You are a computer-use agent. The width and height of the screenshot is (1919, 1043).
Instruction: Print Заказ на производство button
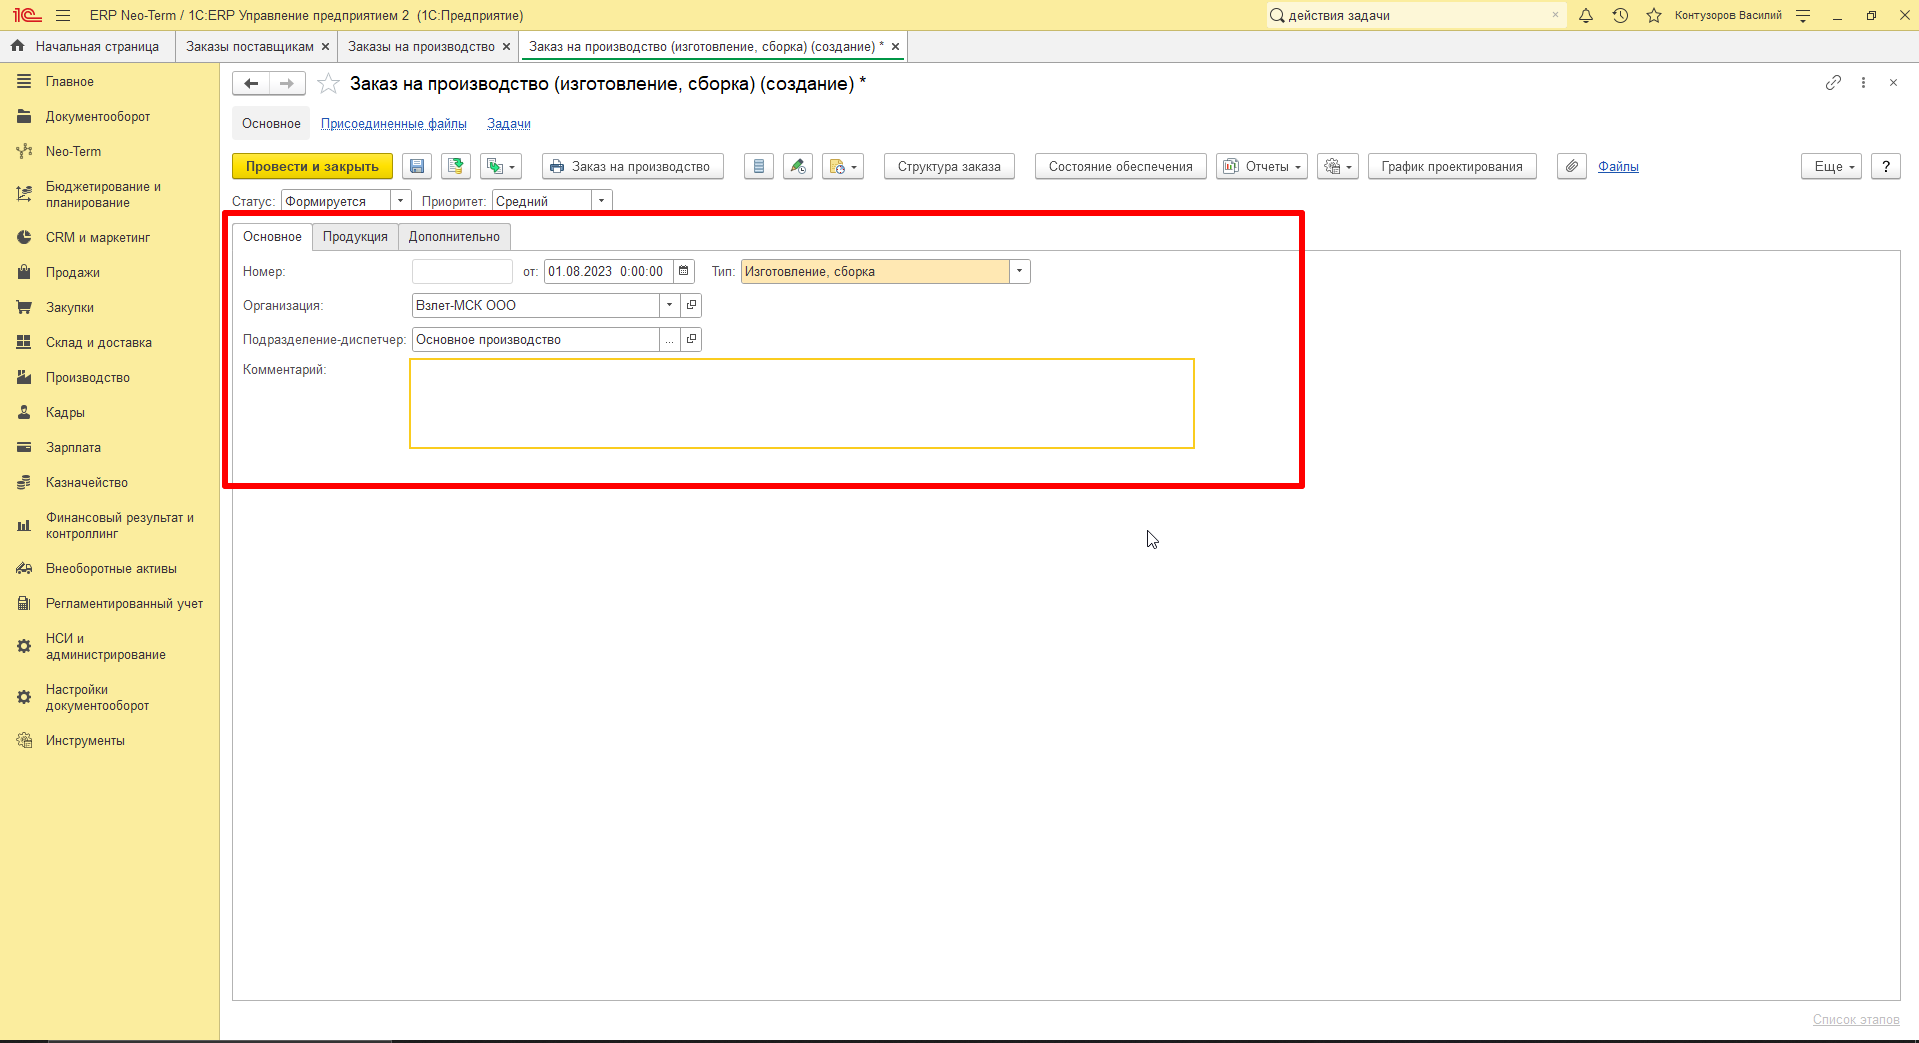coord(633,167)
